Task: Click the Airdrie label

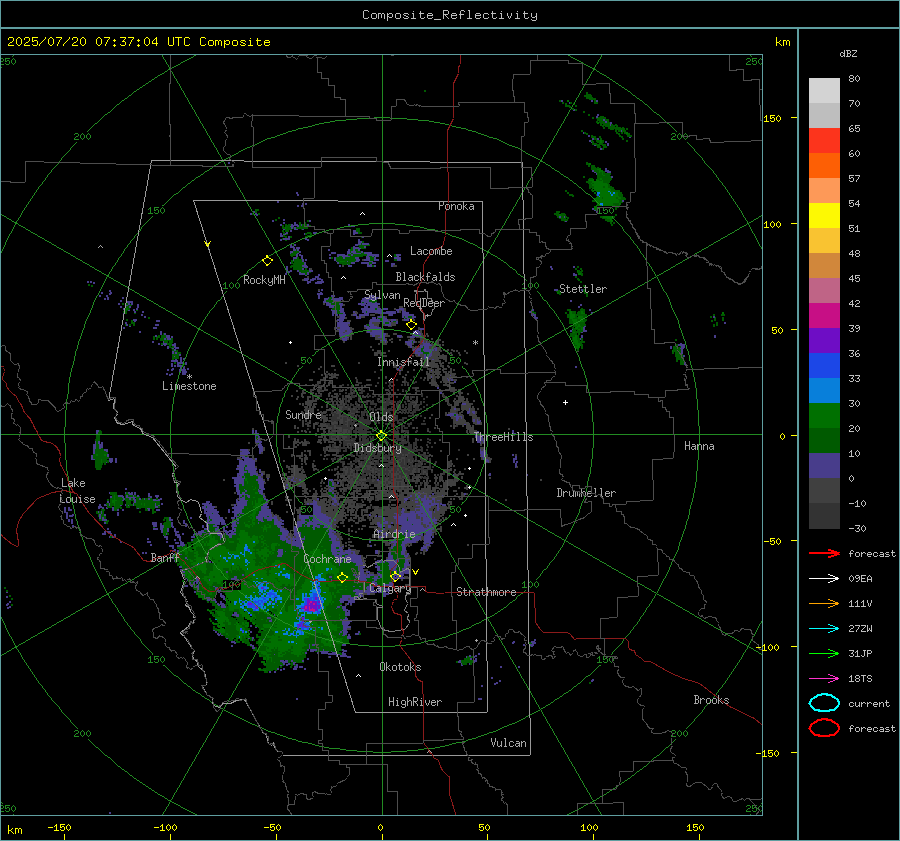Action: pos(394,534)
